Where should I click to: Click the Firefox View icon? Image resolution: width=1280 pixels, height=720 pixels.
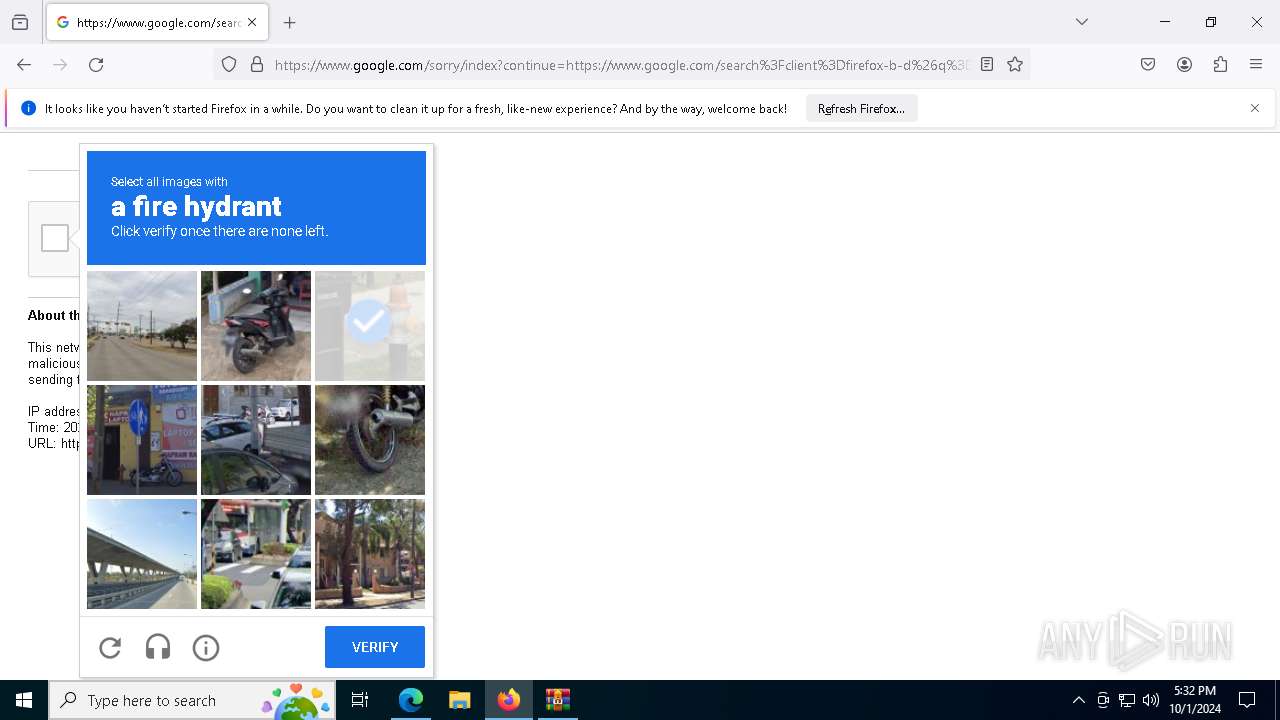click(20, 22)
